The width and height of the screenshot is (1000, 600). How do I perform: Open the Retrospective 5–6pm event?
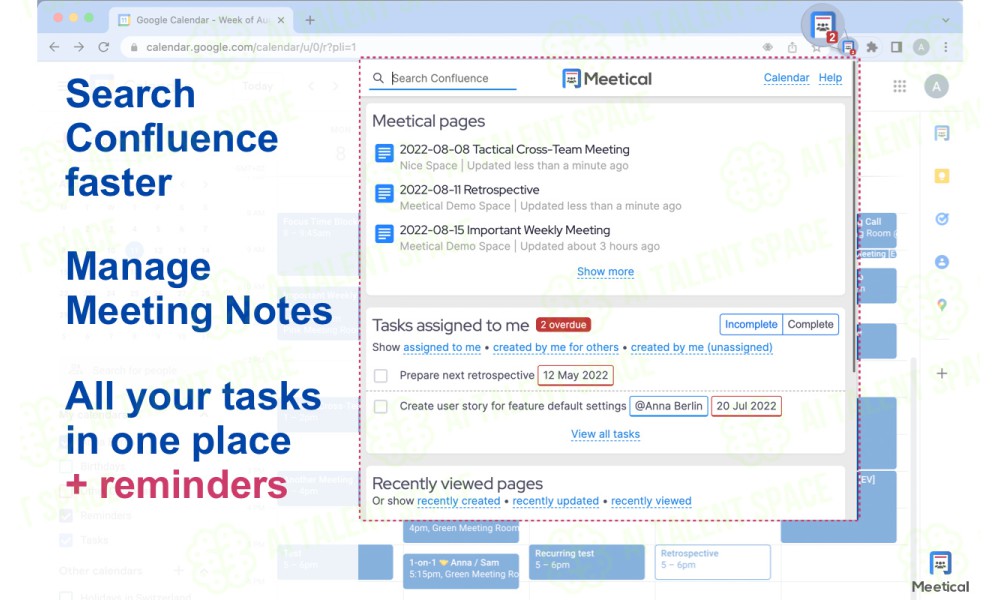tap(712, 562)
